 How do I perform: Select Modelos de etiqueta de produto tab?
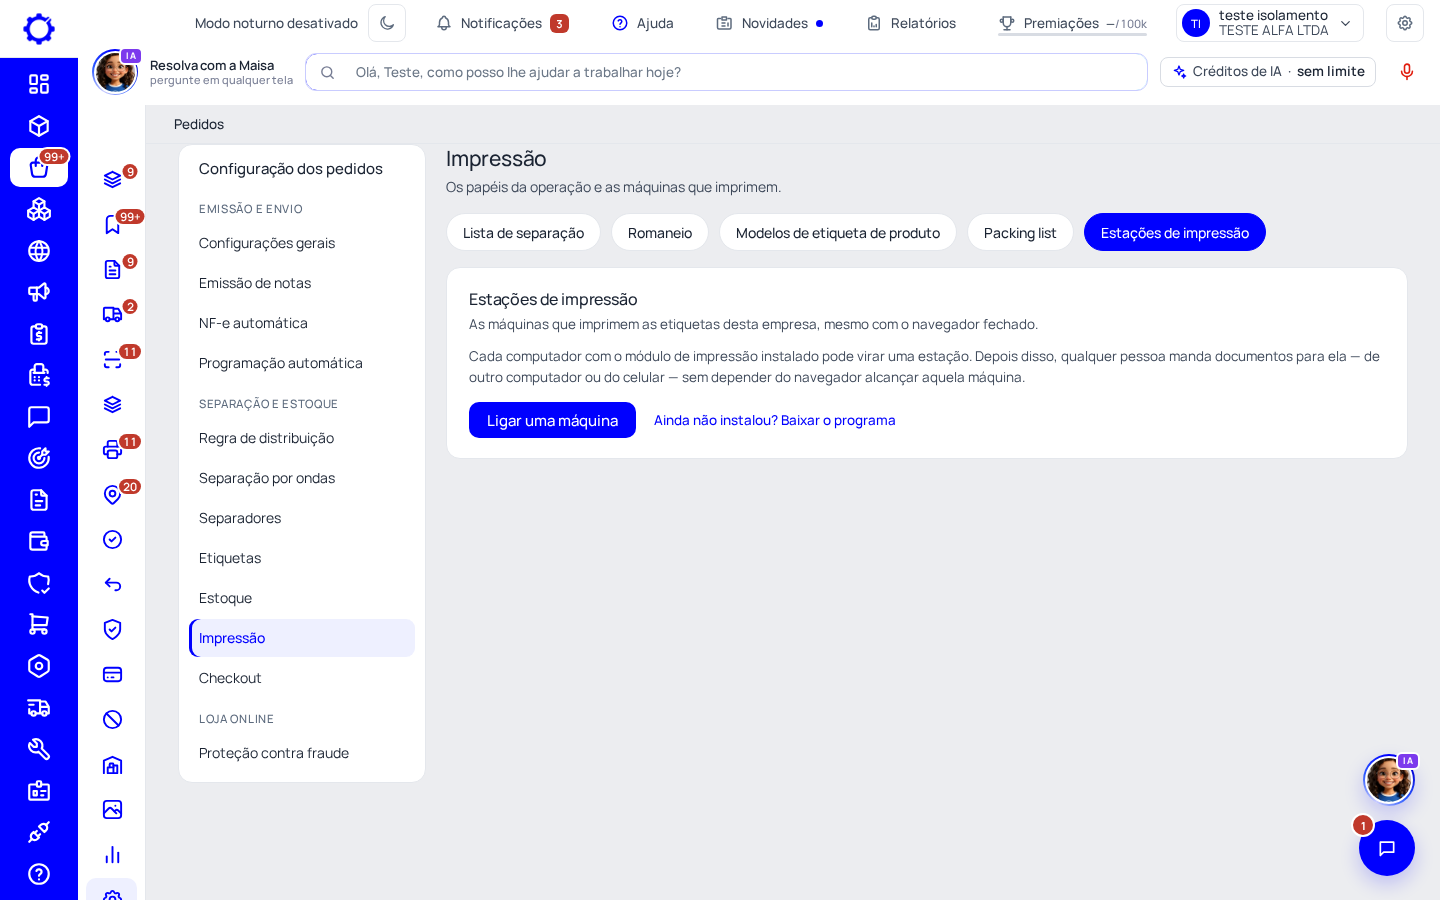click(838, 233)
